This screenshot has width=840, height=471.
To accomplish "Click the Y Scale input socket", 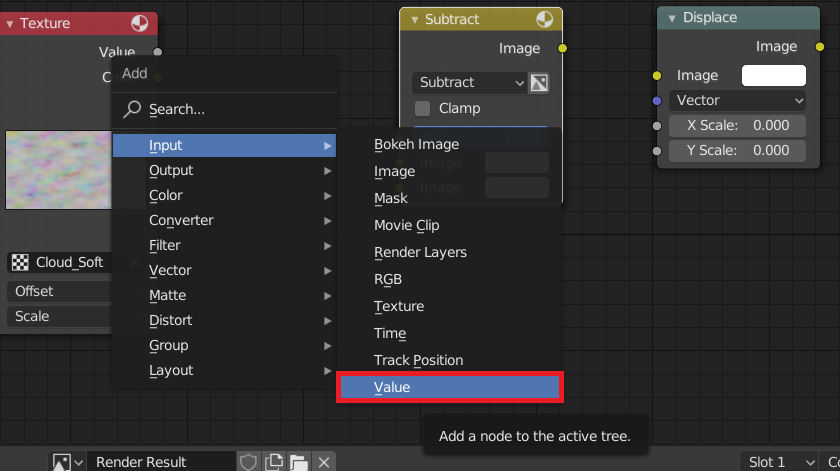I will 657,151.
